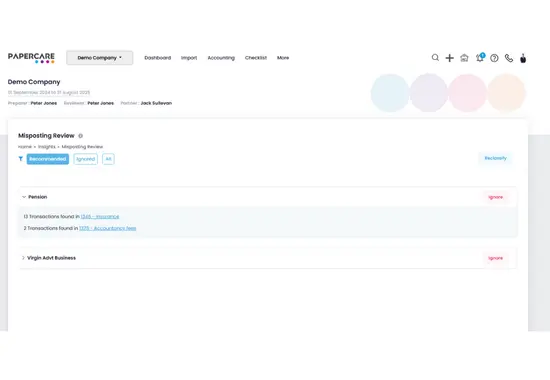Expand the Virgin Advt Business row
Screen dimensions: 550x380
pos(23,258)
